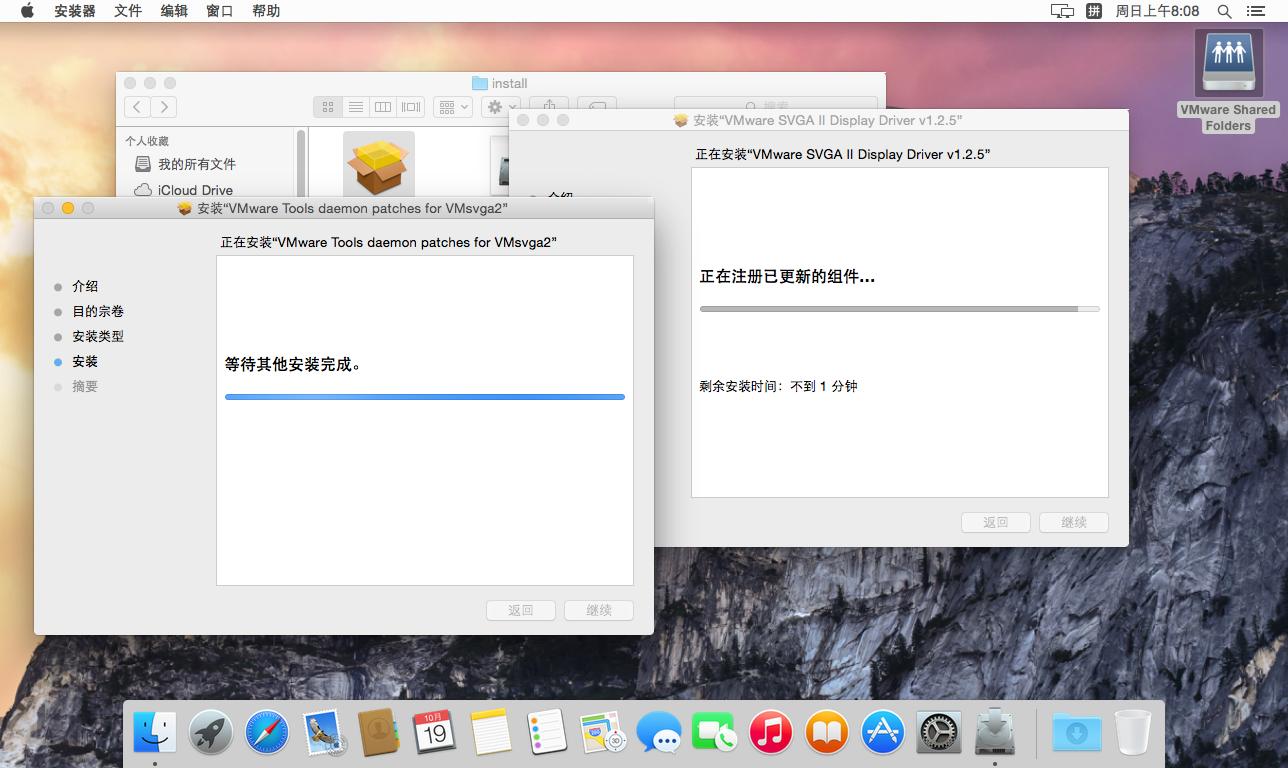Go back in Finder window
Viewport: 1288px width, 768px height.
point(138,107)
